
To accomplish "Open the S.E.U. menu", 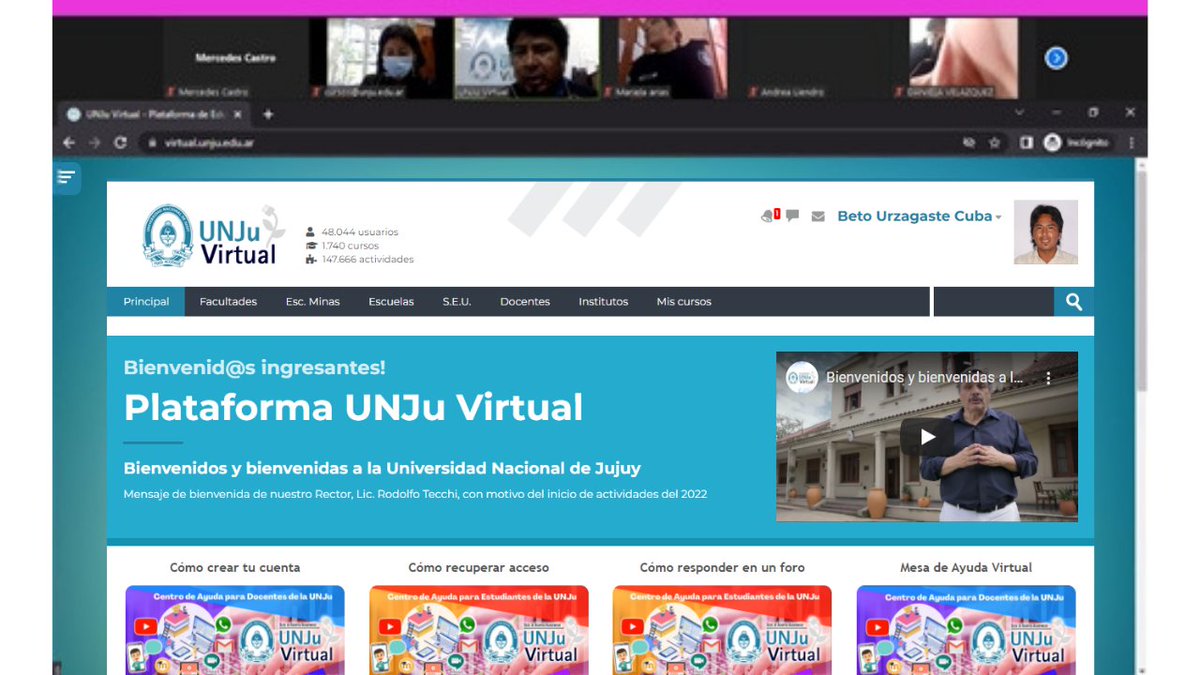I will coord(457,301).
